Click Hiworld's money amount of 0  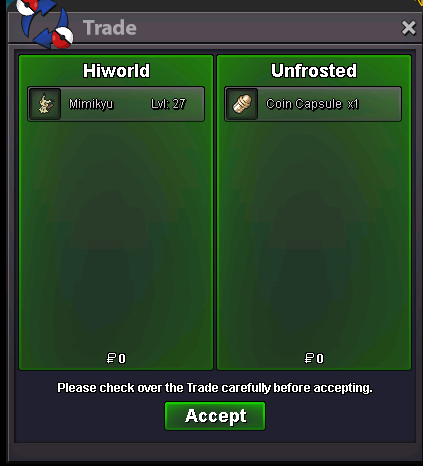pyautogui.click(x=122, y=359)
